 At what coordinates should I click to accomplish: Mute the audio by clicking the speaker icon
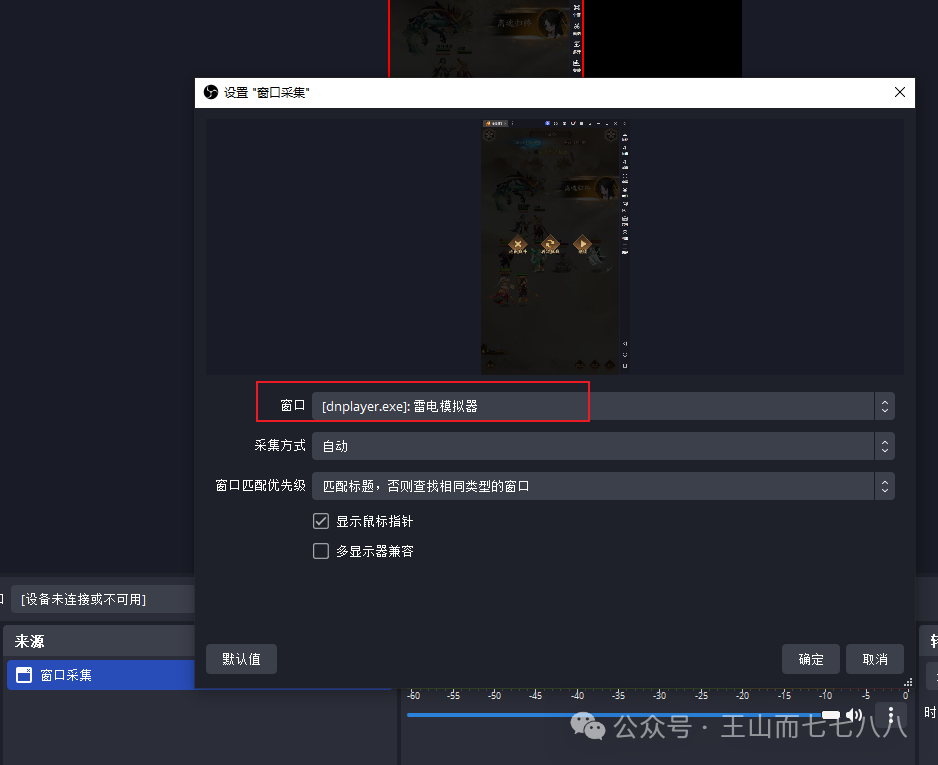tap(854, 715)
